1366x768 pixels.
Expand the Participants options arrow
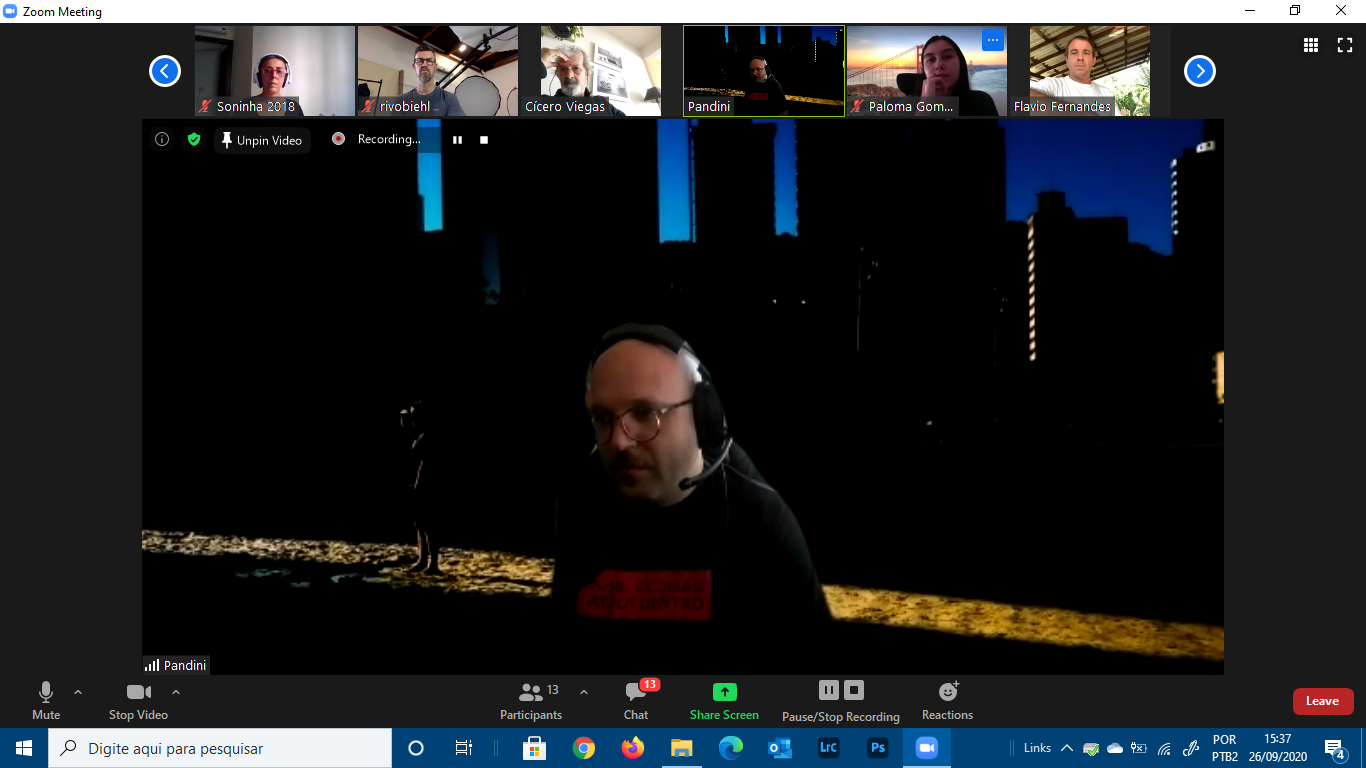pos(584,692)
